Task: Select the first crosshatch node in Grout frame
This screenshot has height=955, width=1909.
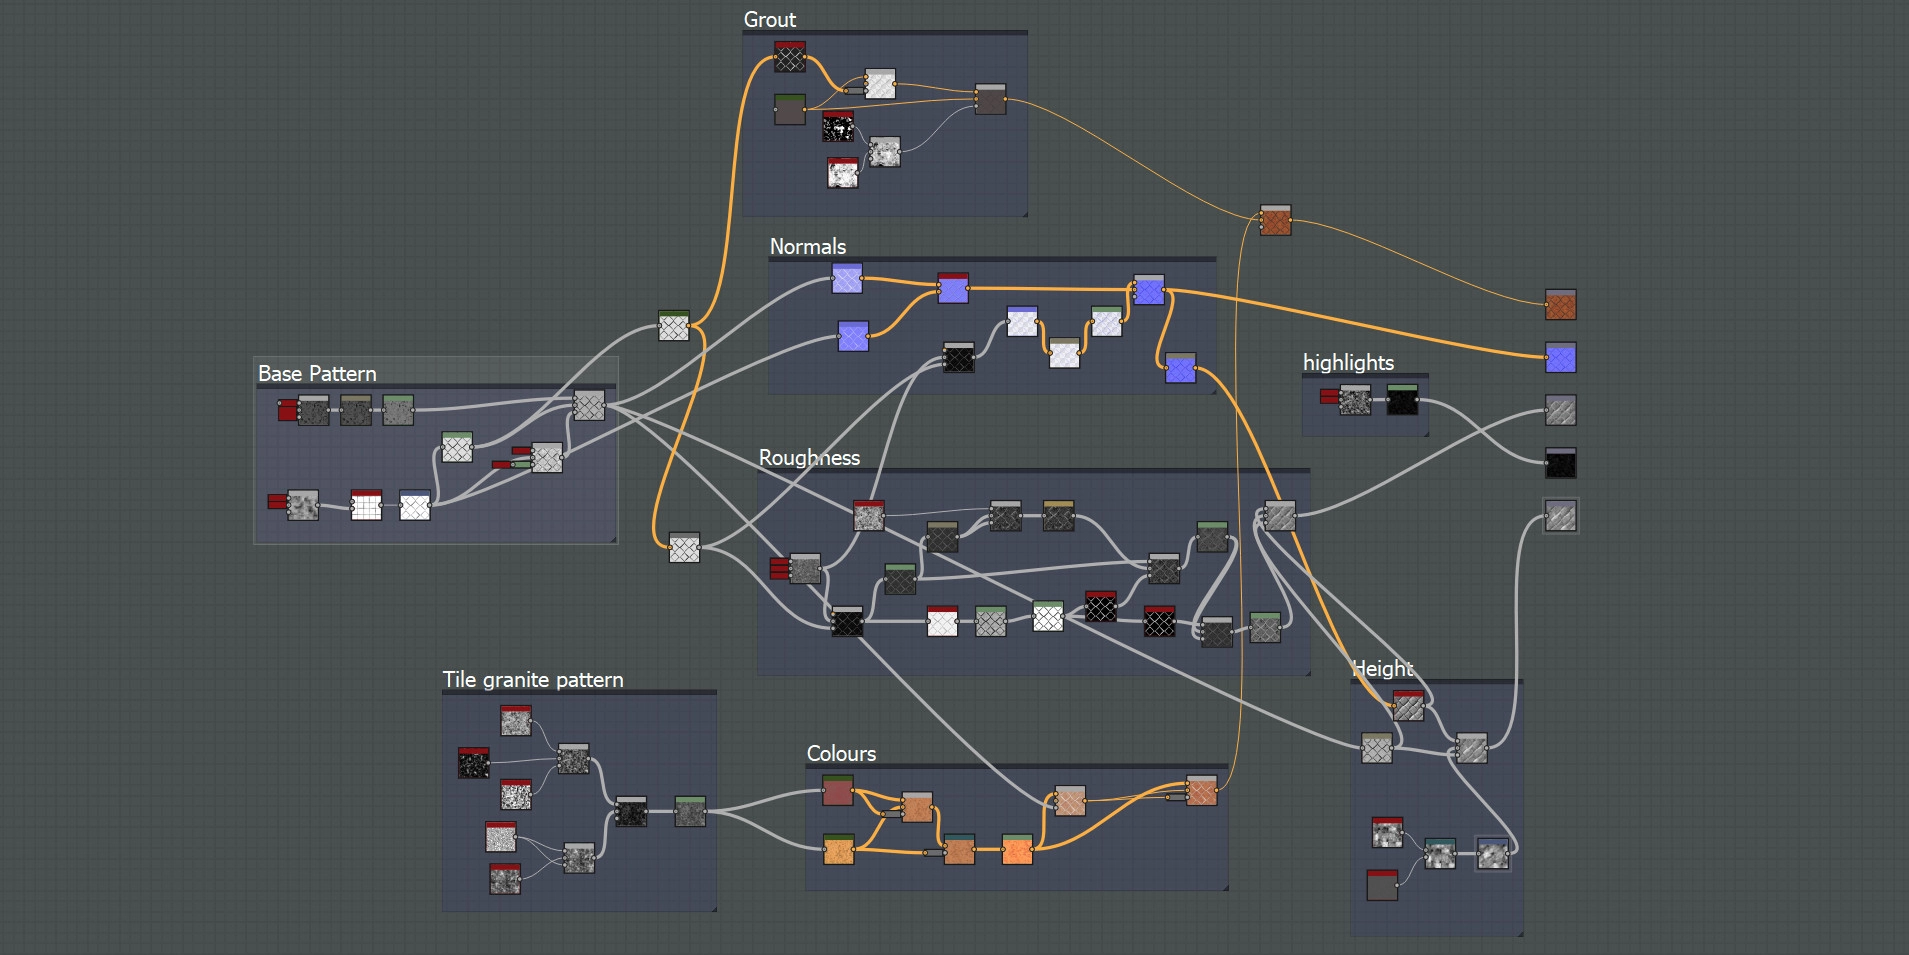Action: coord(789,58)
